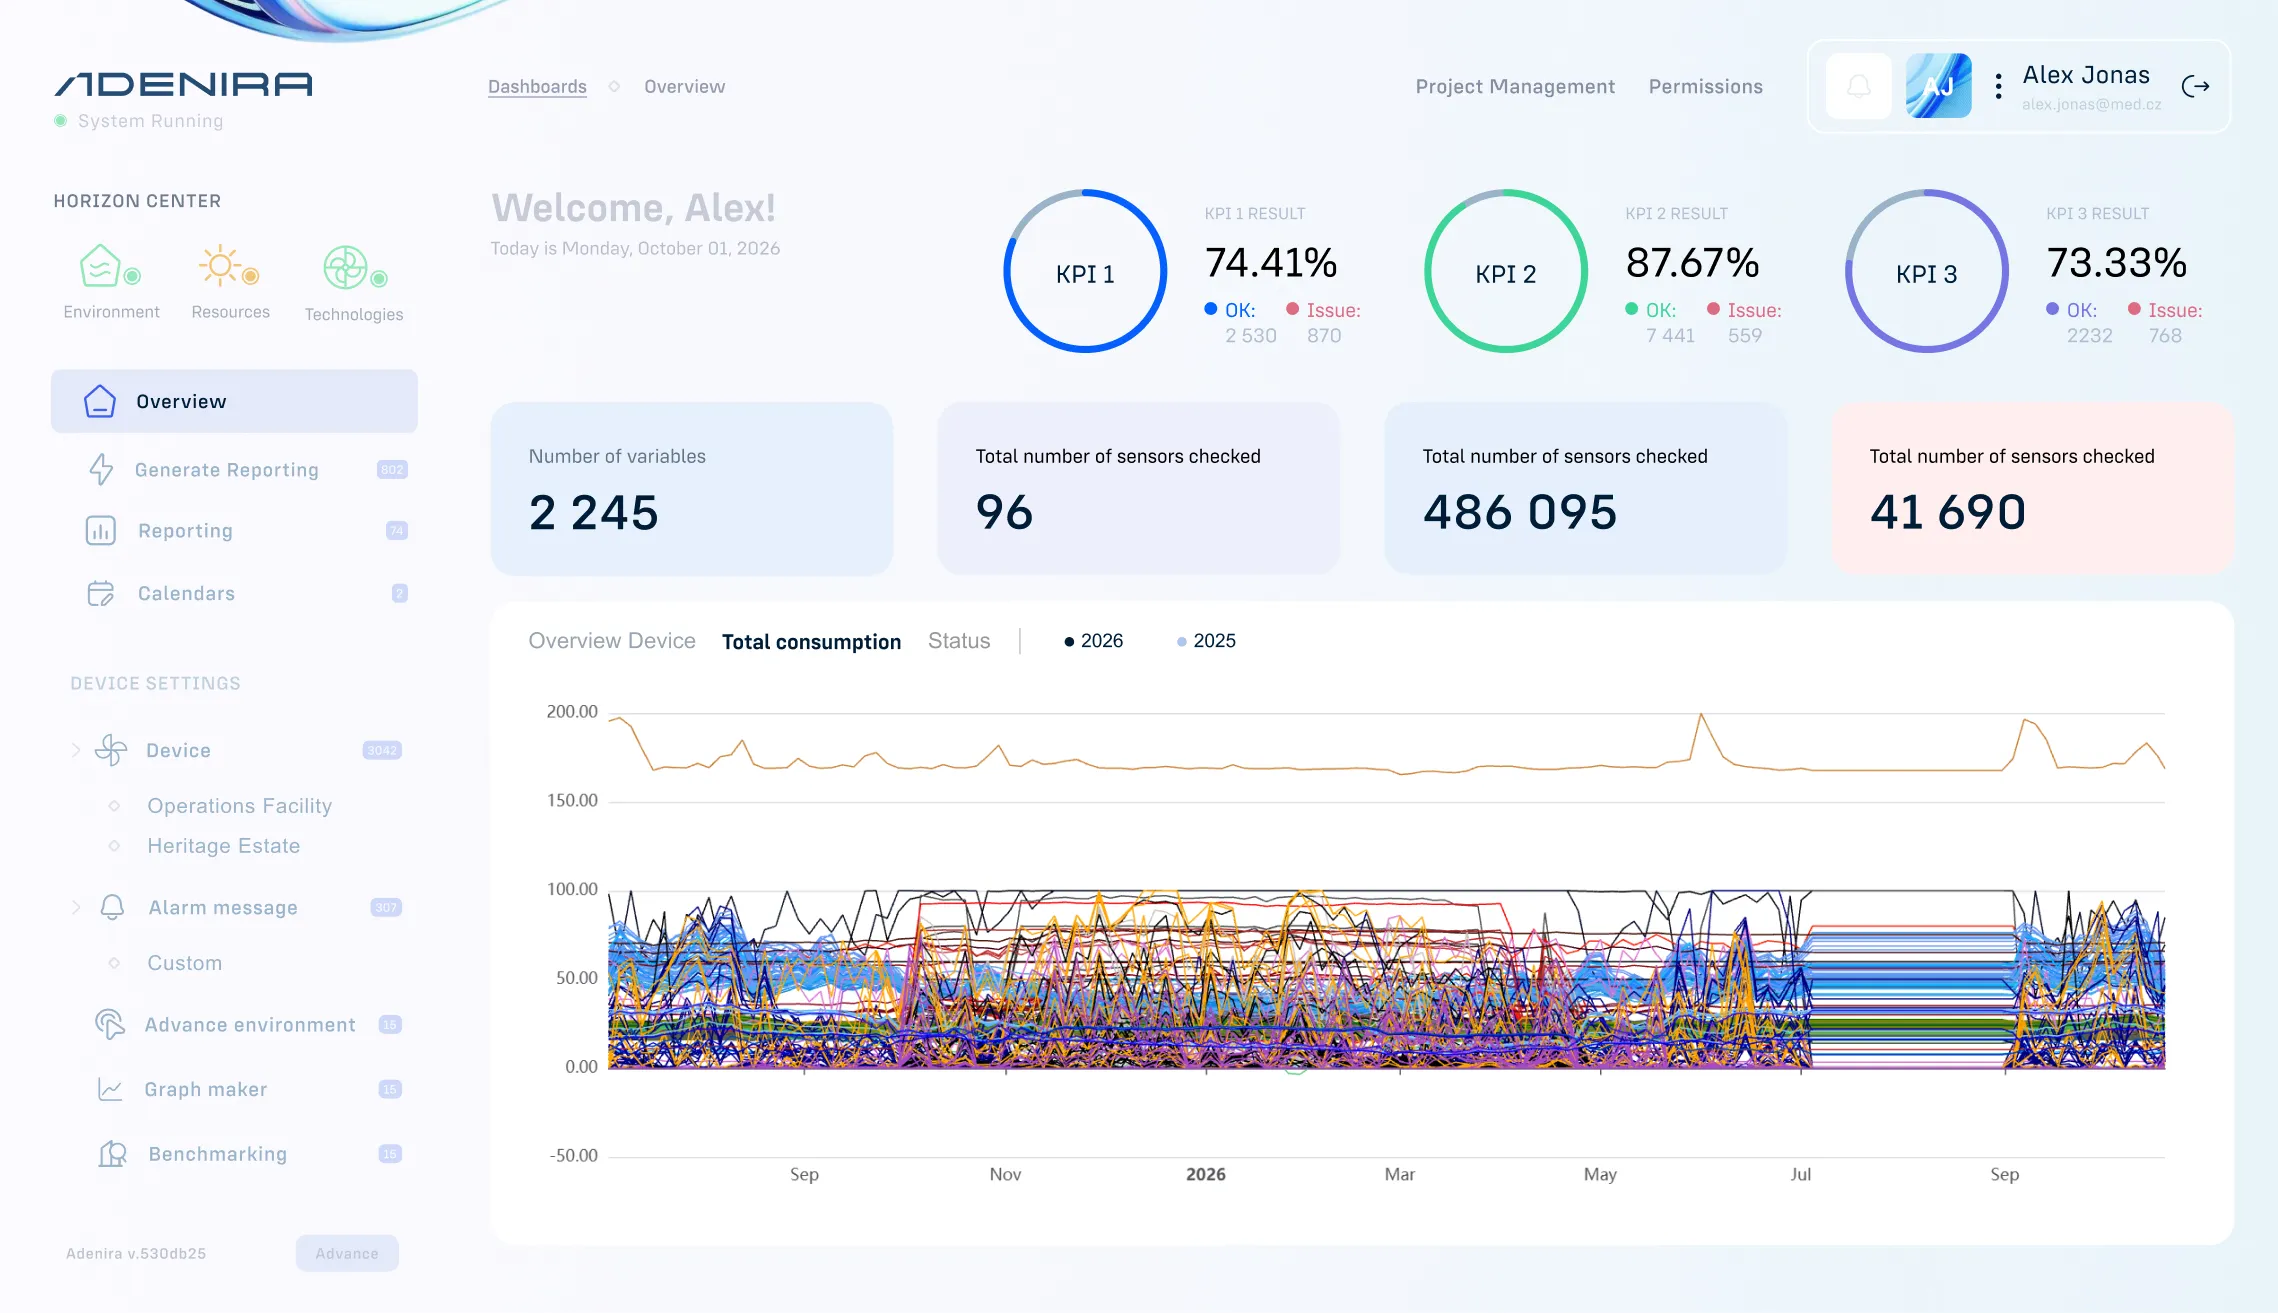Open notifications bell in header
The image size is (2278, 1313).
[1858, 86]
